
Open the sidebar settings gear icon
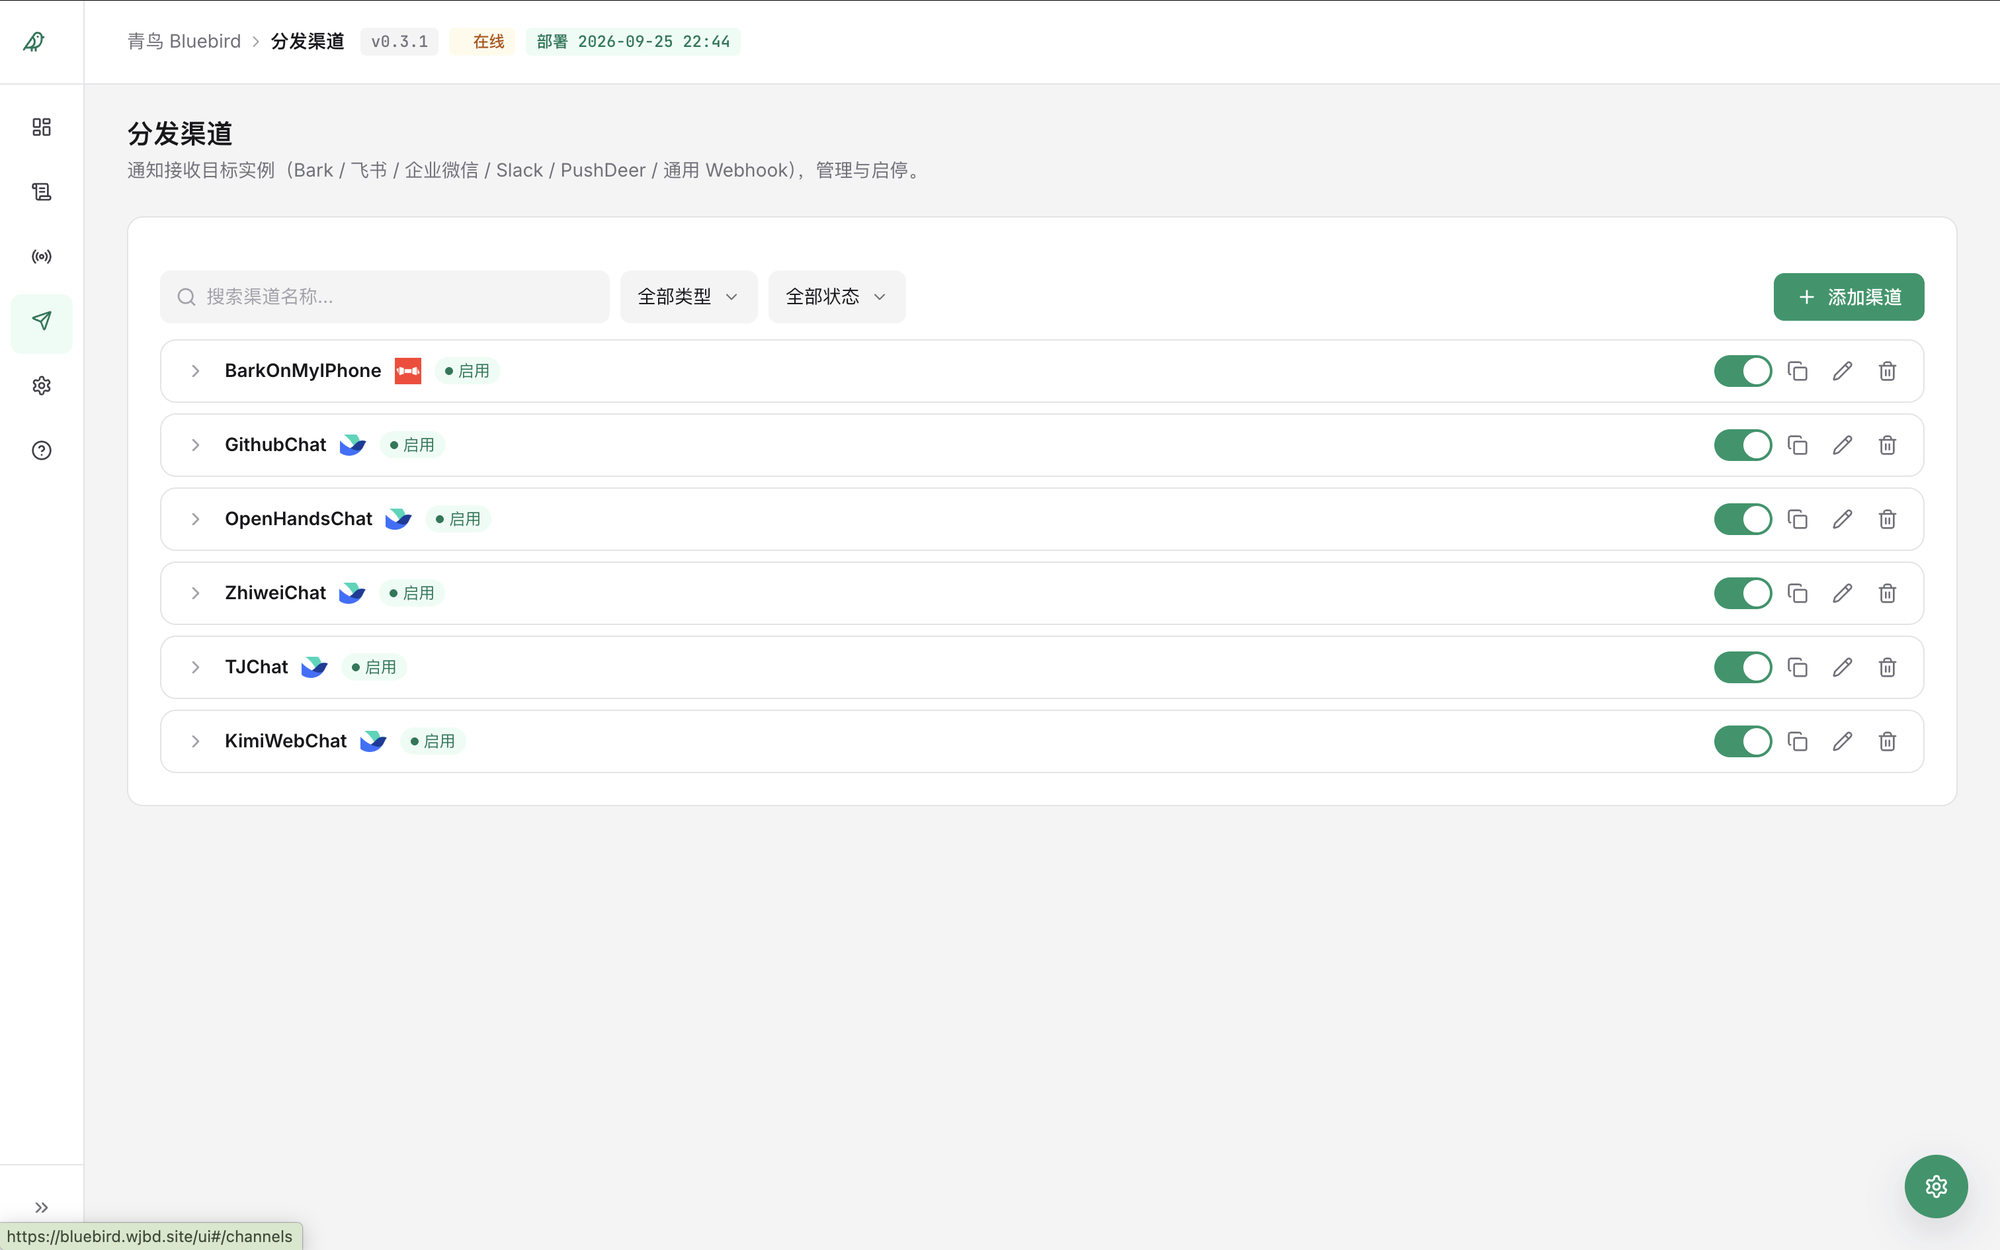coord(41,386)
